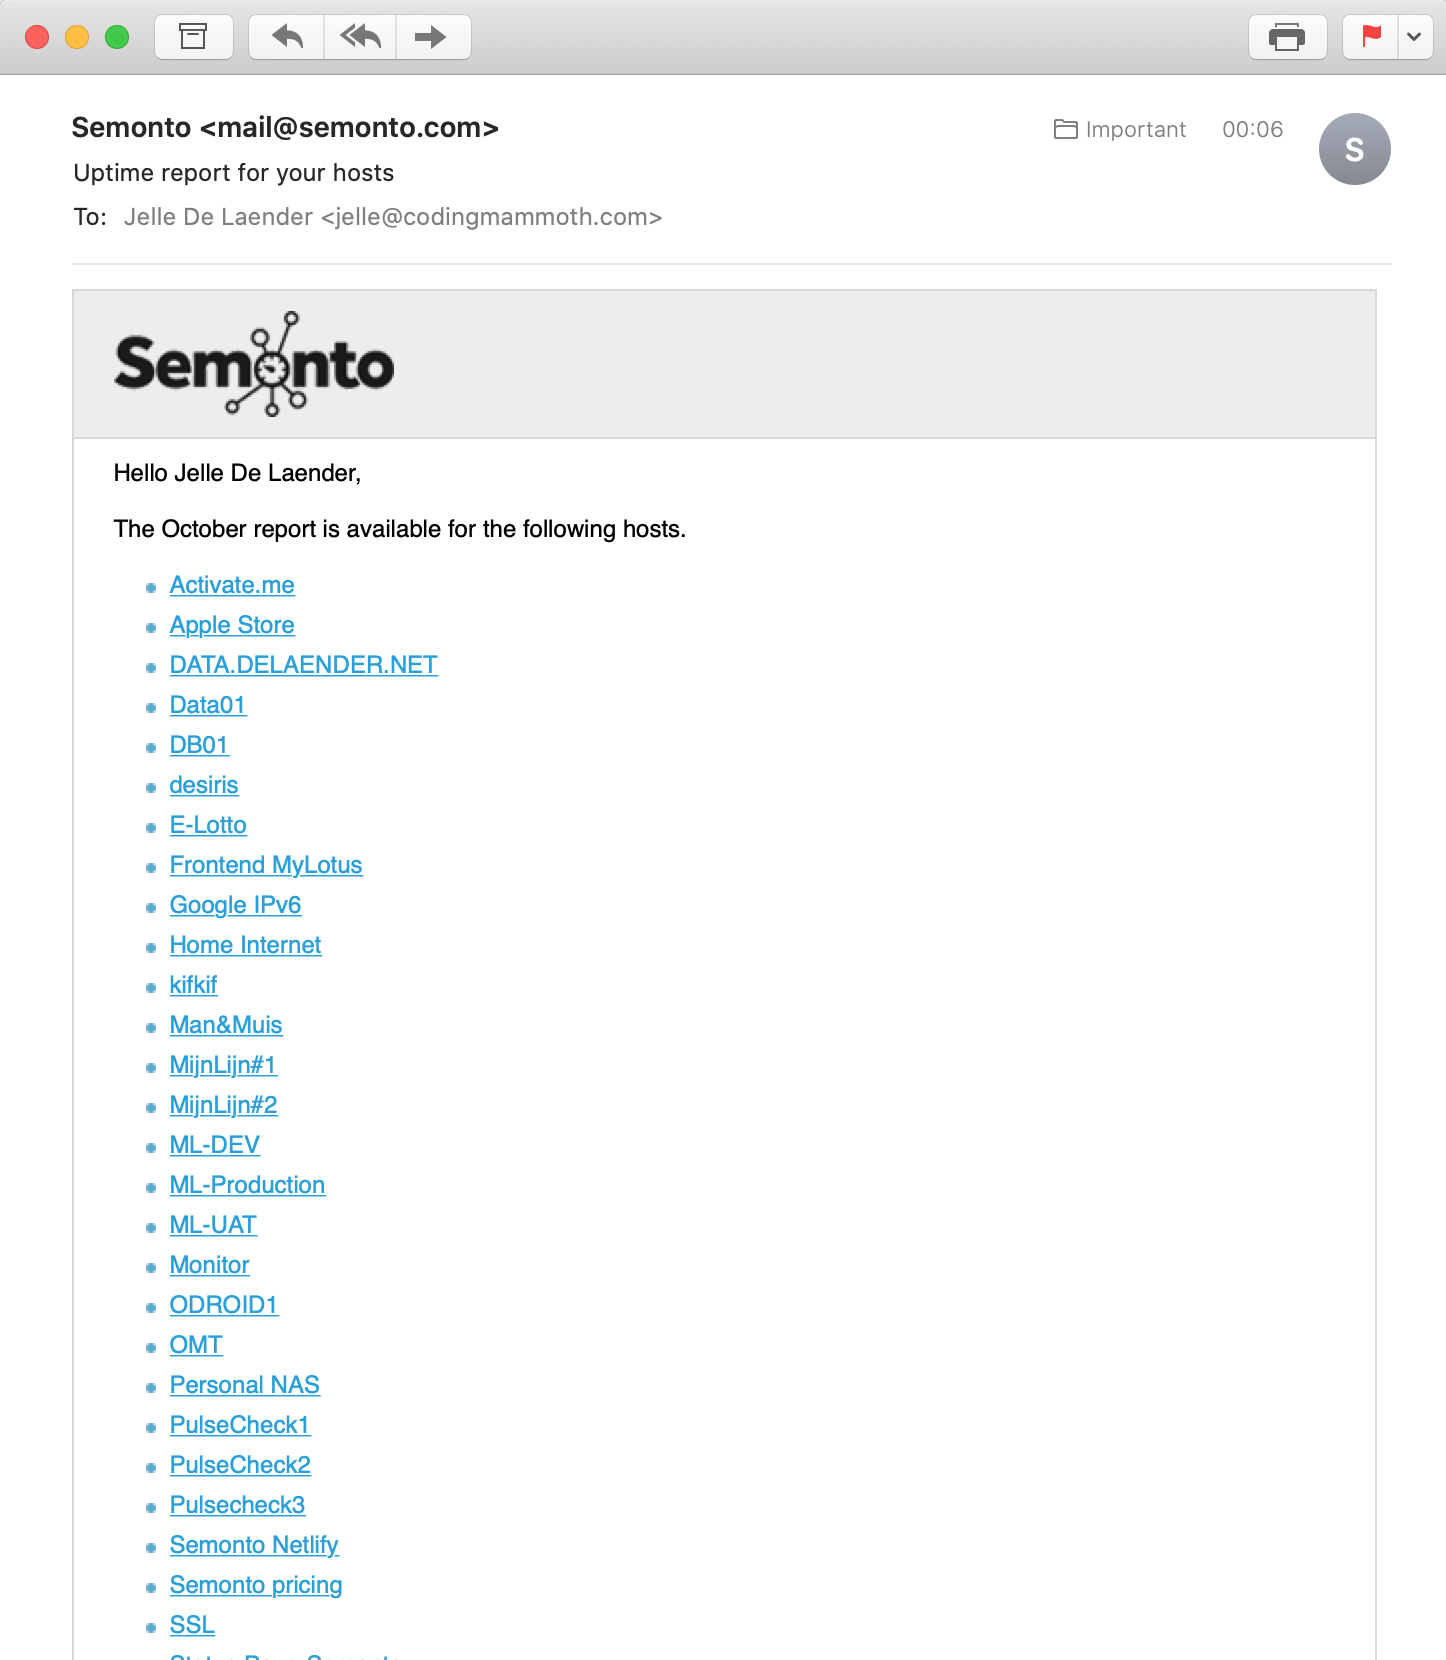Click the Semonto logo in email header
The height and width of the screenshot is (1660, 1446).
point(254,364)
